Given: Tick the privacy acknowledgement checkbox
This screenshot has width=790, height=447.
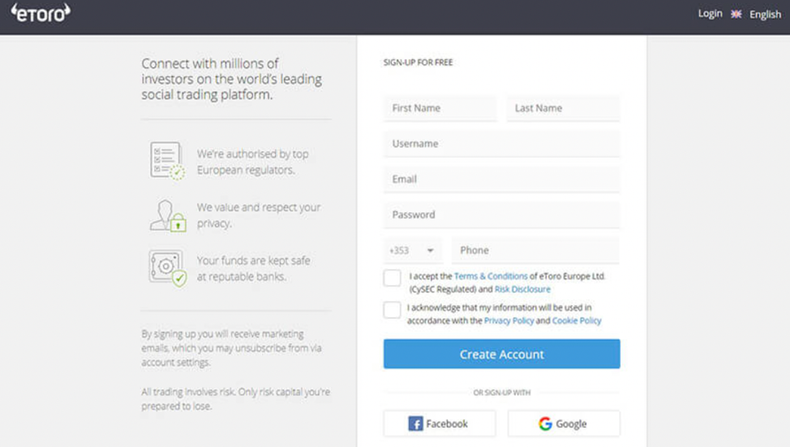Looking at the screenshot, I should [392, 310].
